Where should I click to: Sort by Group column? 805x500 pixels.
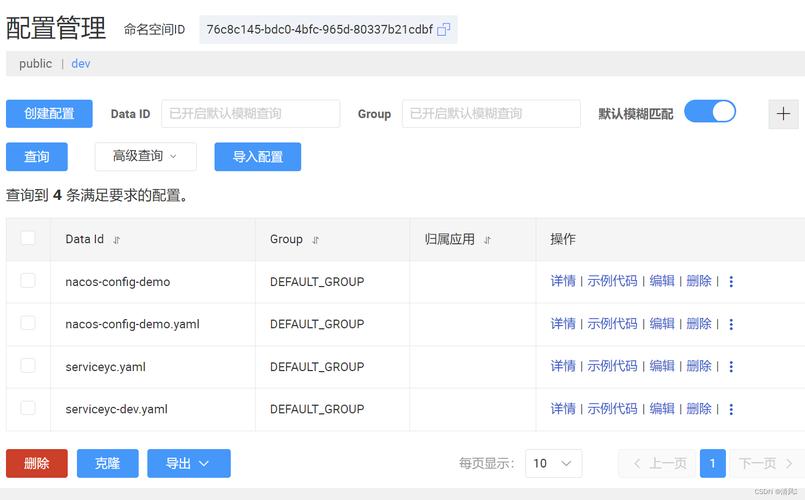coord(316,240)
